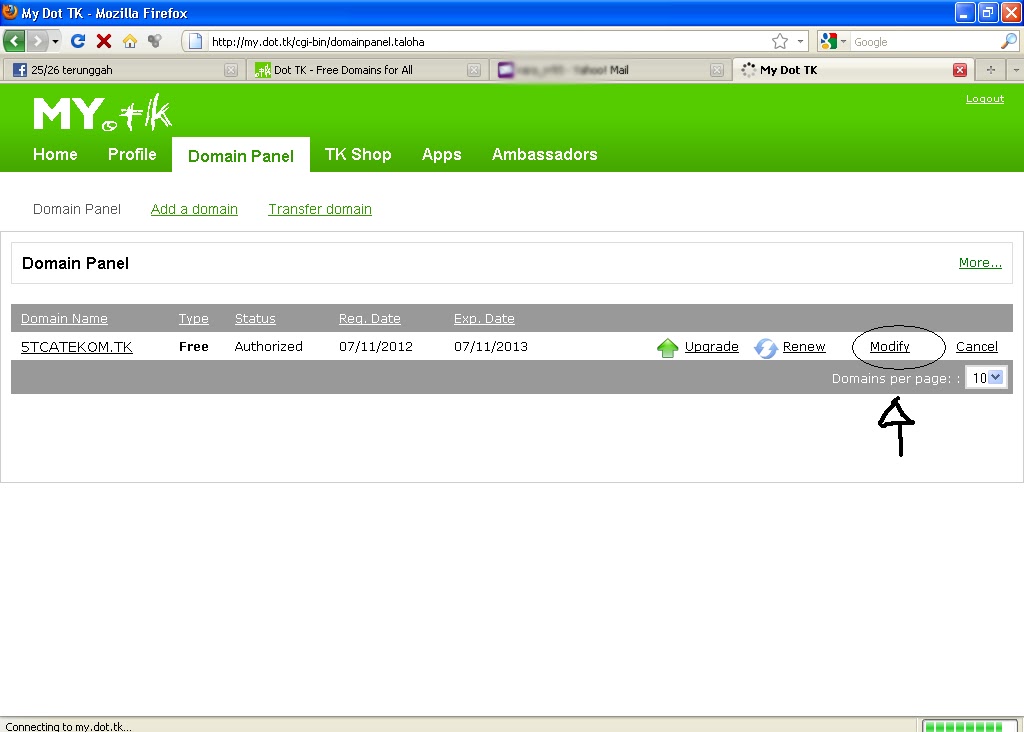Image resolution: width=1024 pixels, height=732 pixels.
Task: Open the STCATEKOM.TK domain link
Action: (76, 347)
